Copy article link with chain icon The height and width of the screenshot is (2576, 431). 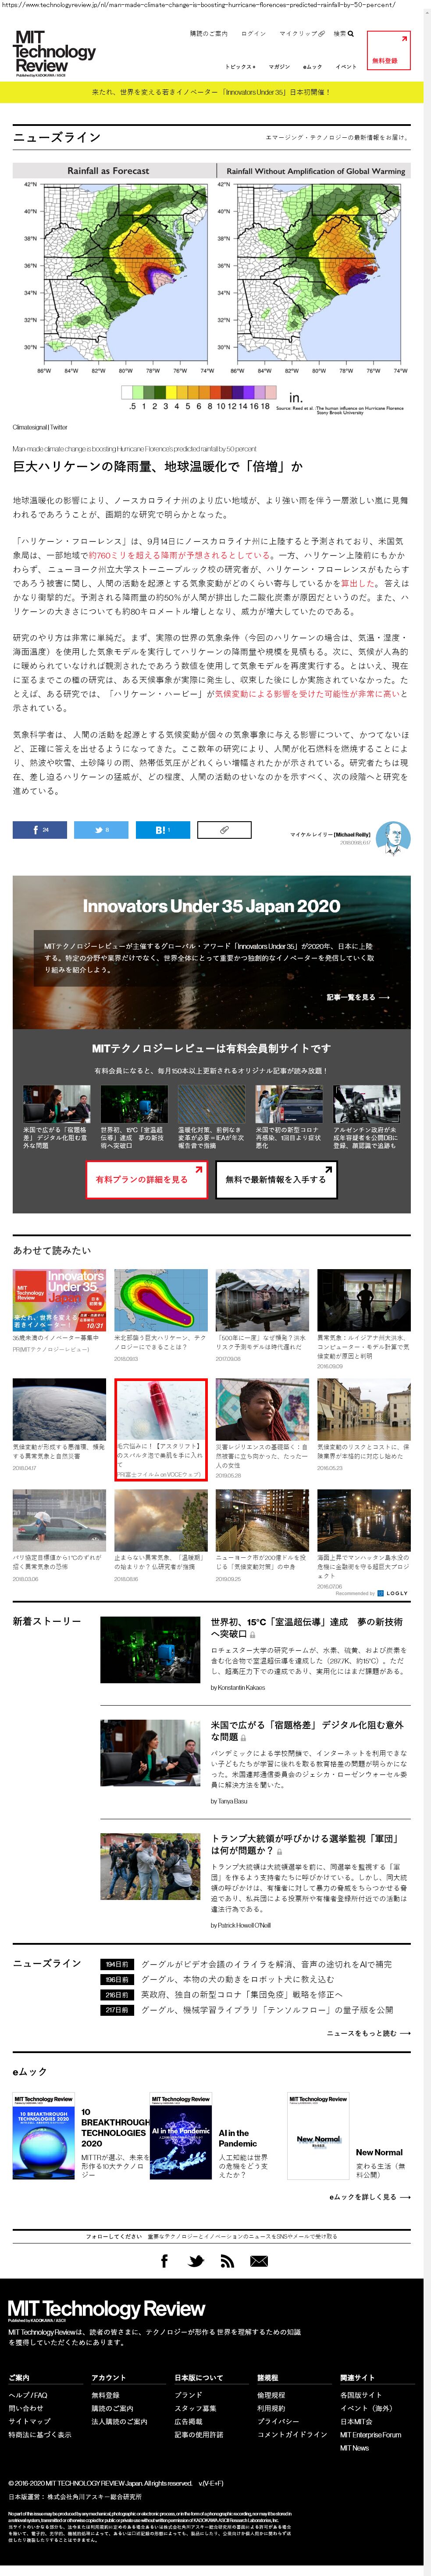[224, 829]
